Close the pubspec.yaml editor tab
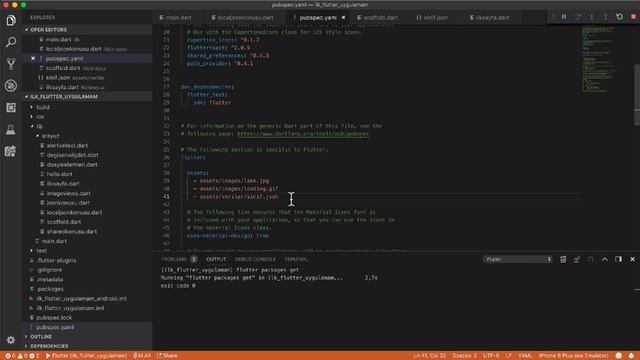This screenshot has width=640, height=360. pyautogui.click(x=343, y=18)
